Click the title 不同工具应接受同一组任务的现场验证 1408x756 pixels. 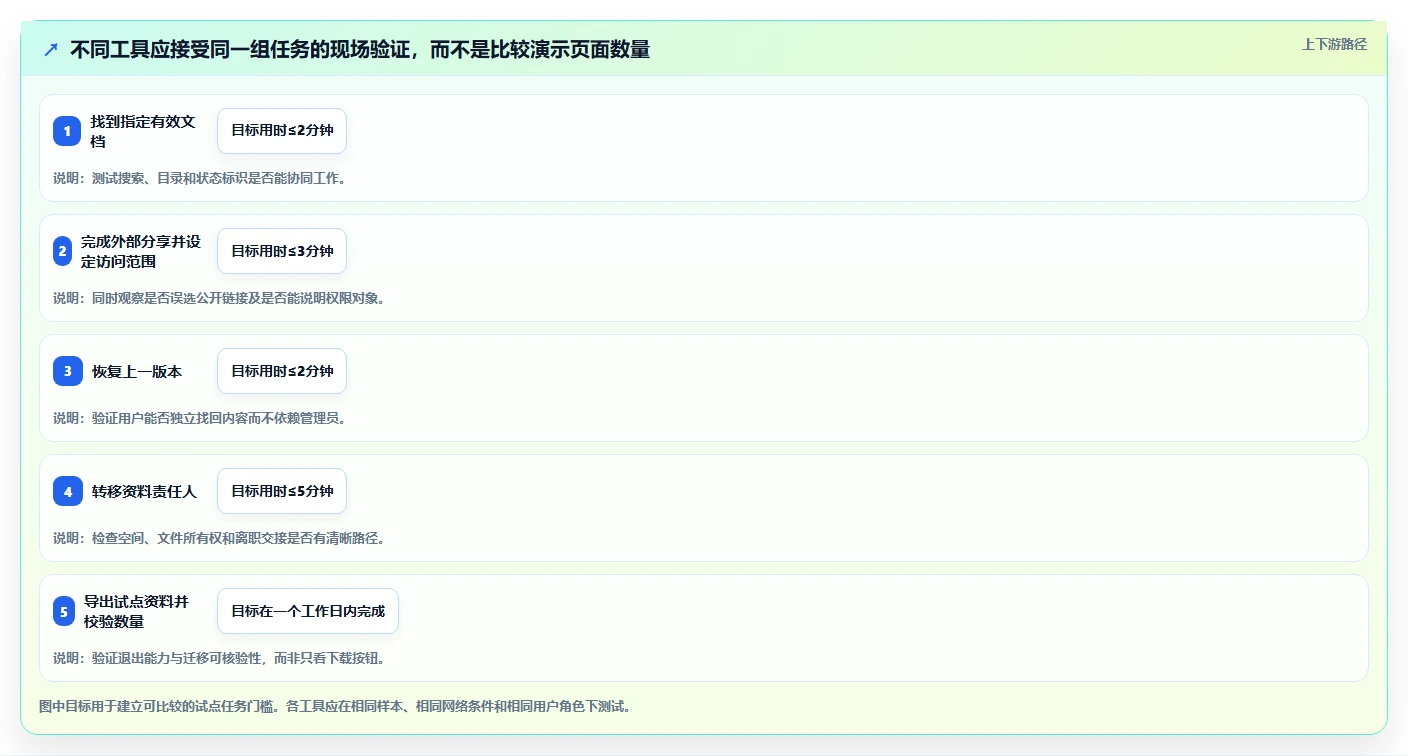(x=360, y=49)
